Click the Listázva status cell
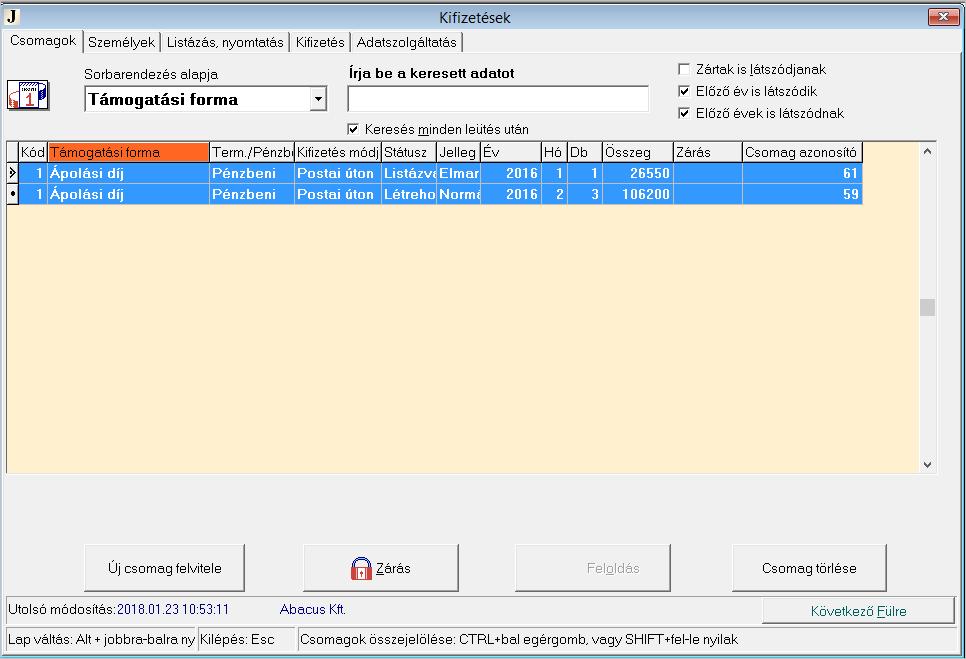Viewport: 966px width, 659px height. (409, 173)
